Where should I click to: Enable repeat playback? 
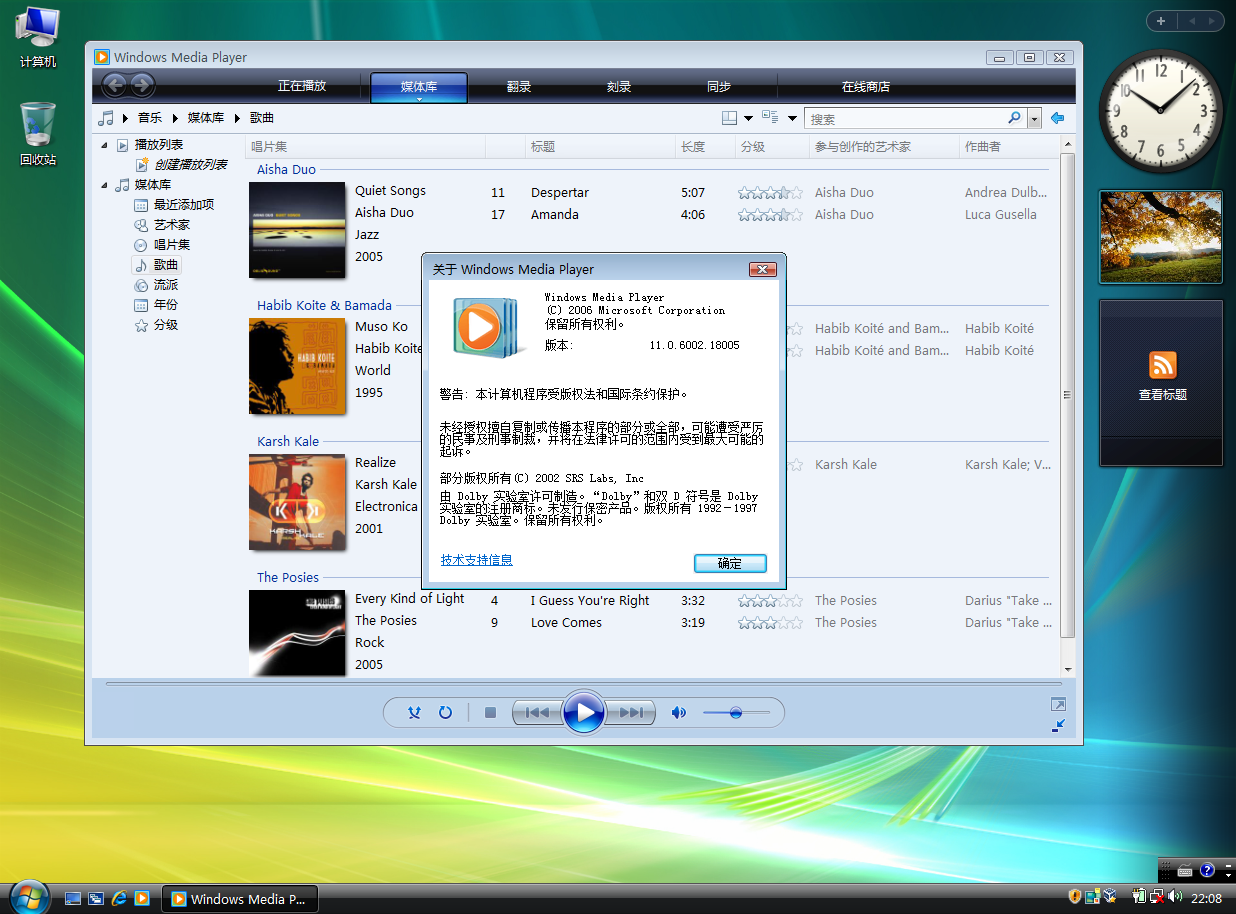(445, 712)
